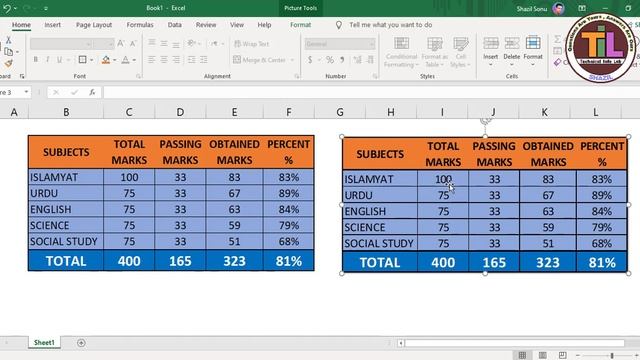This screenshot has width=640, height=360.
Task: Click the Cut scissors icon
Action: [8, 40]
